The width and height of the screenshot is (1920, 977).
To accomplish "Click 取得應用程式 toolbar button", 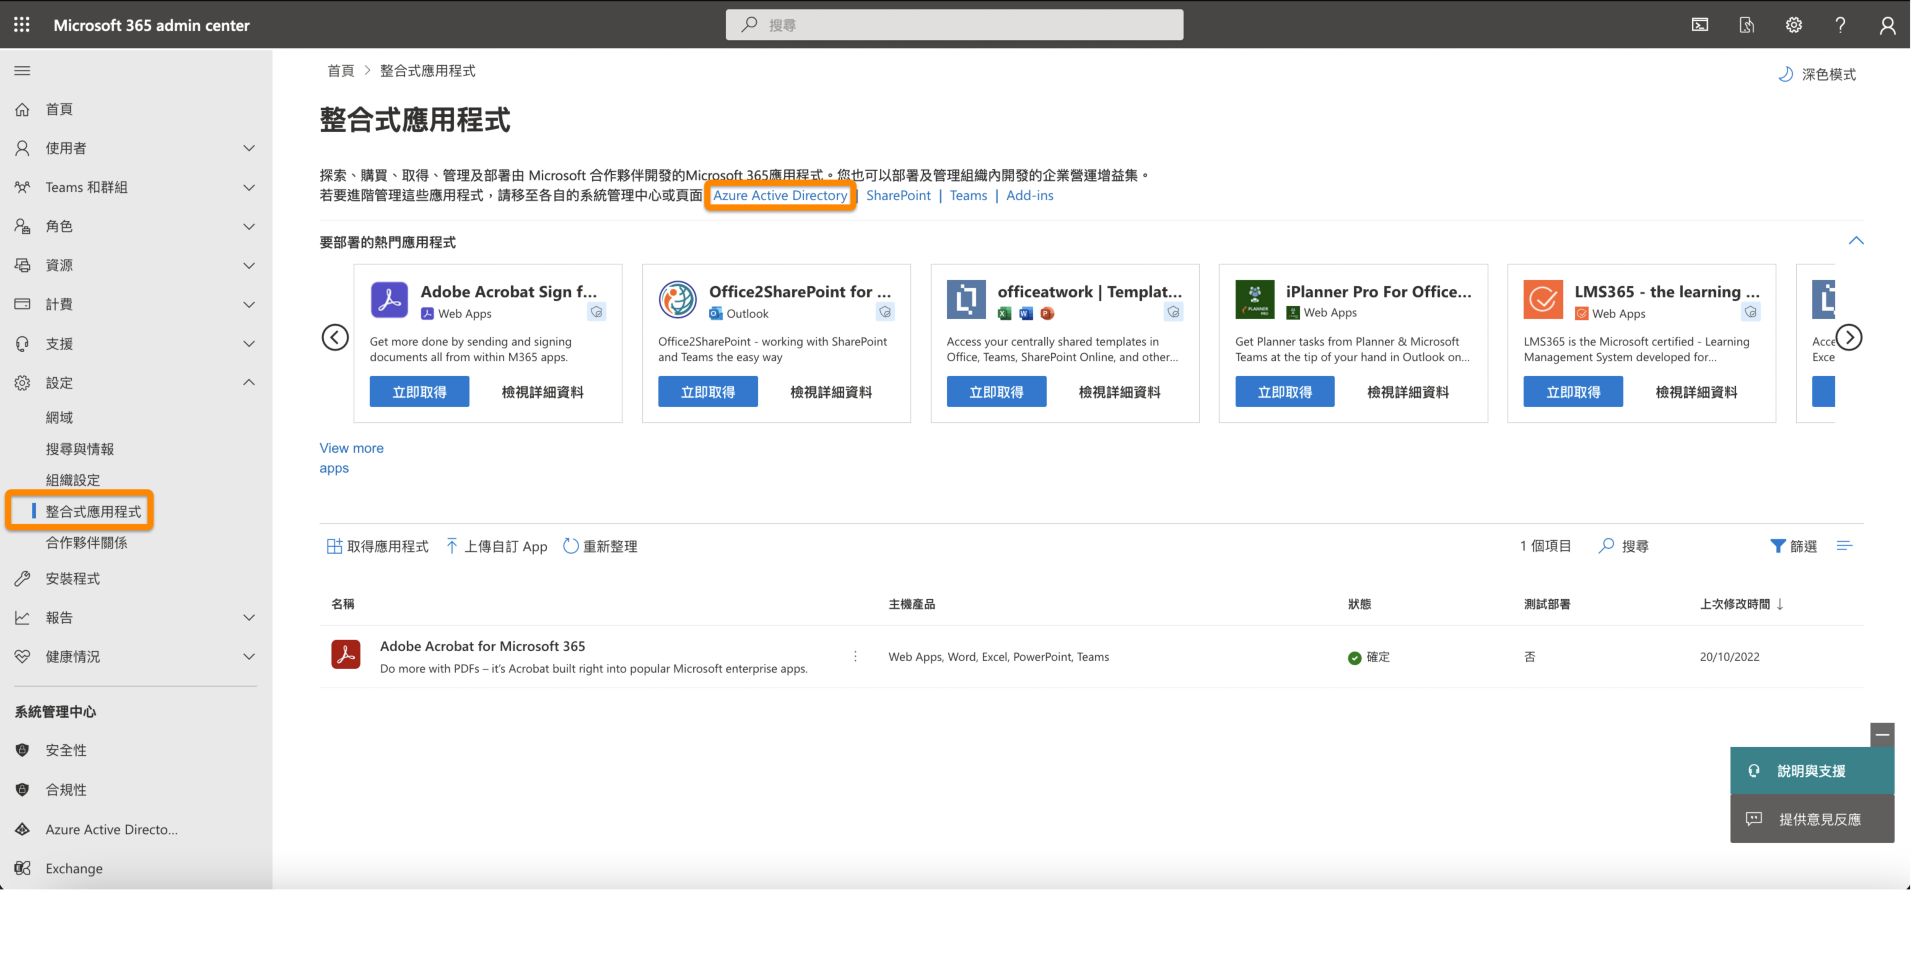I will click(377, 546).
